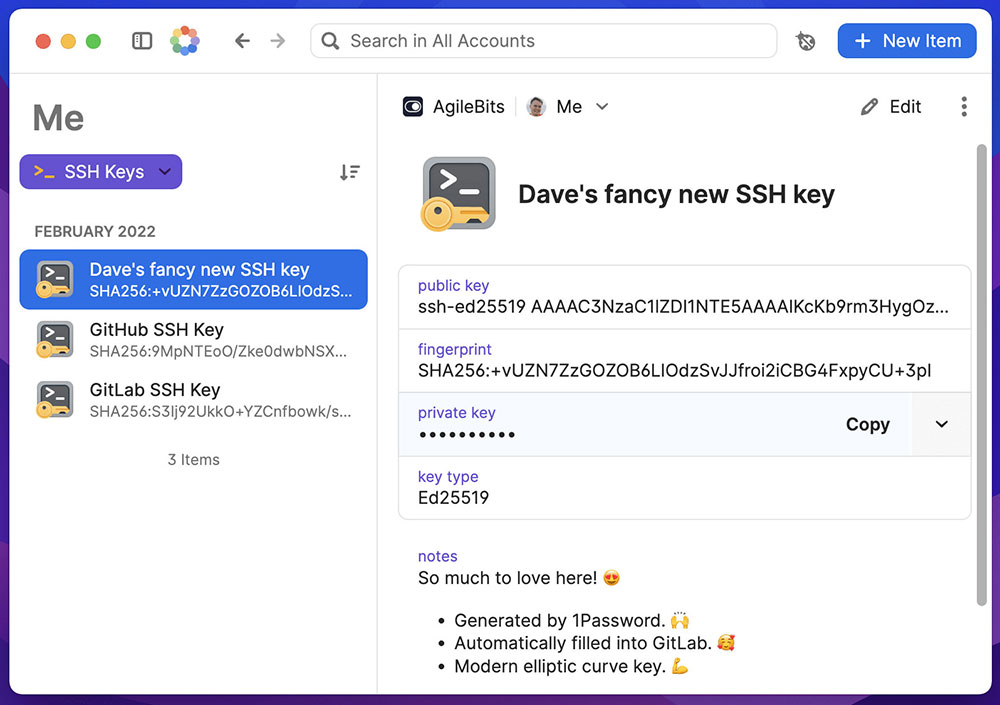Navigate forward with the right arrow
The height and width of the screenshot is (705, 1000).
tap(277, 40)
